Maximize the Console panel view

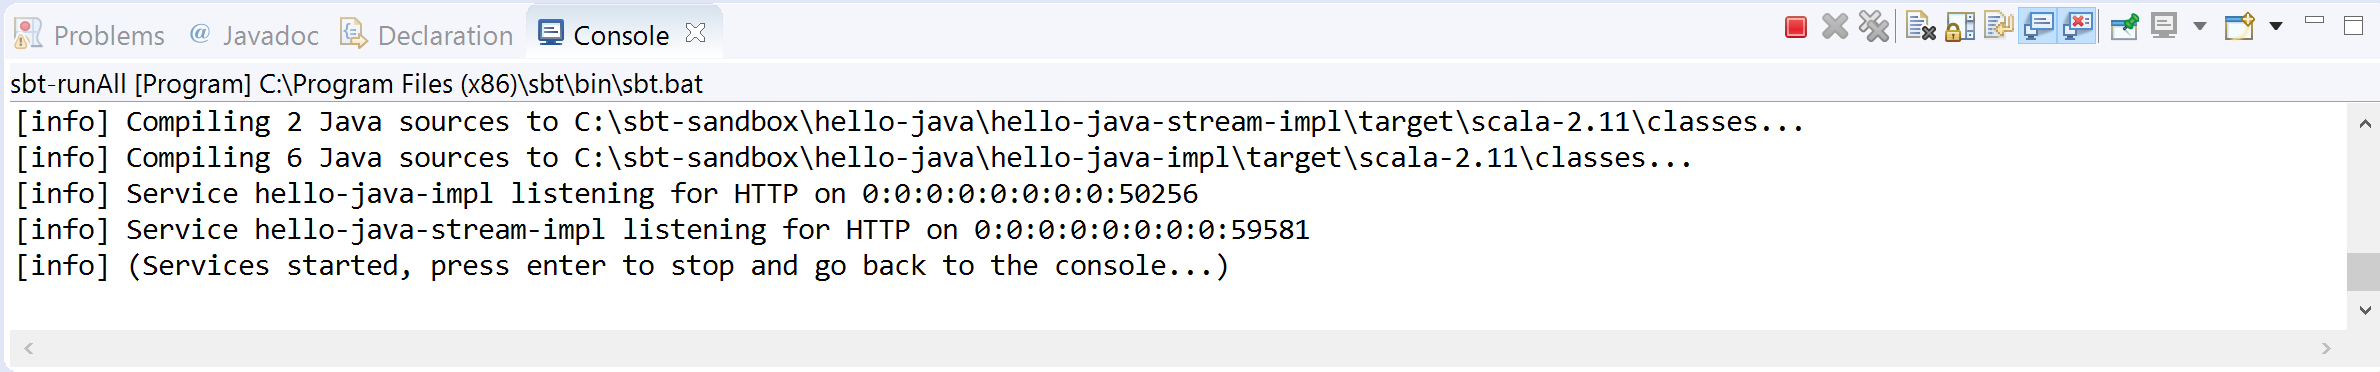(2354, 26)
